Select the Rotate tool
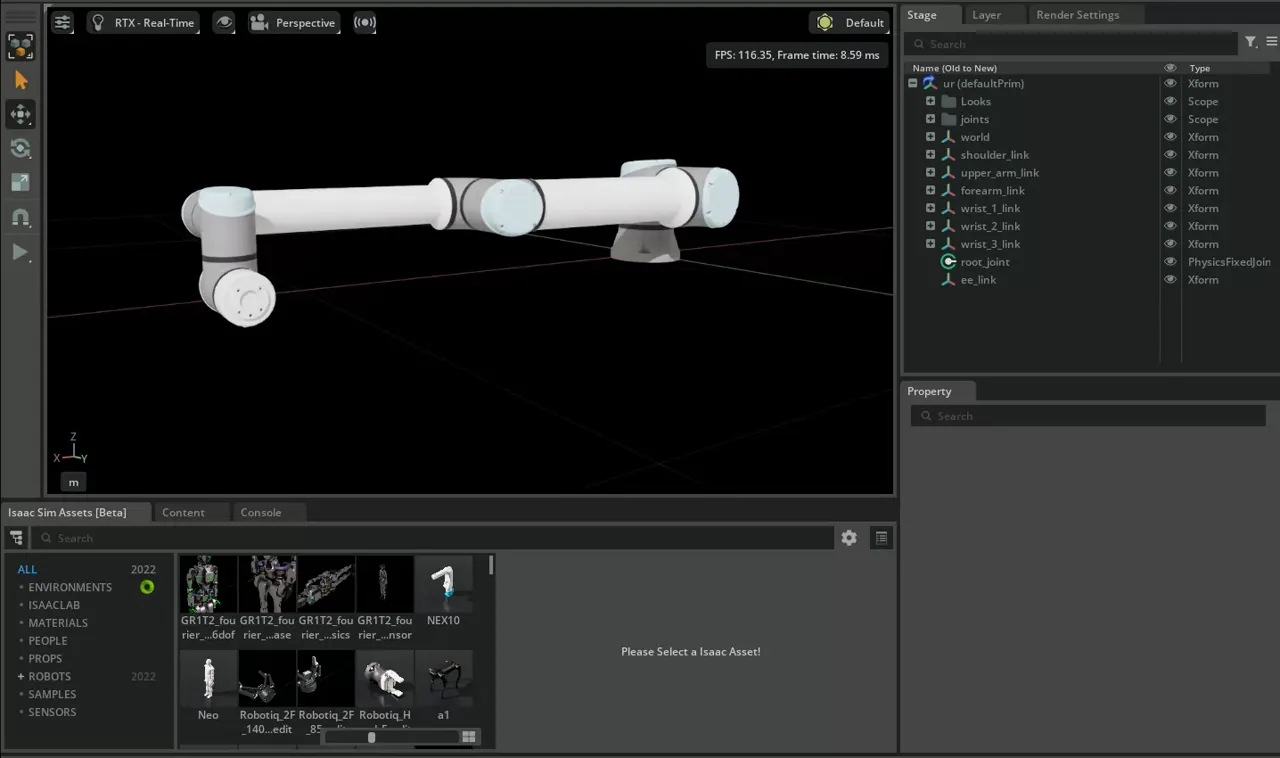 point(20,149)
